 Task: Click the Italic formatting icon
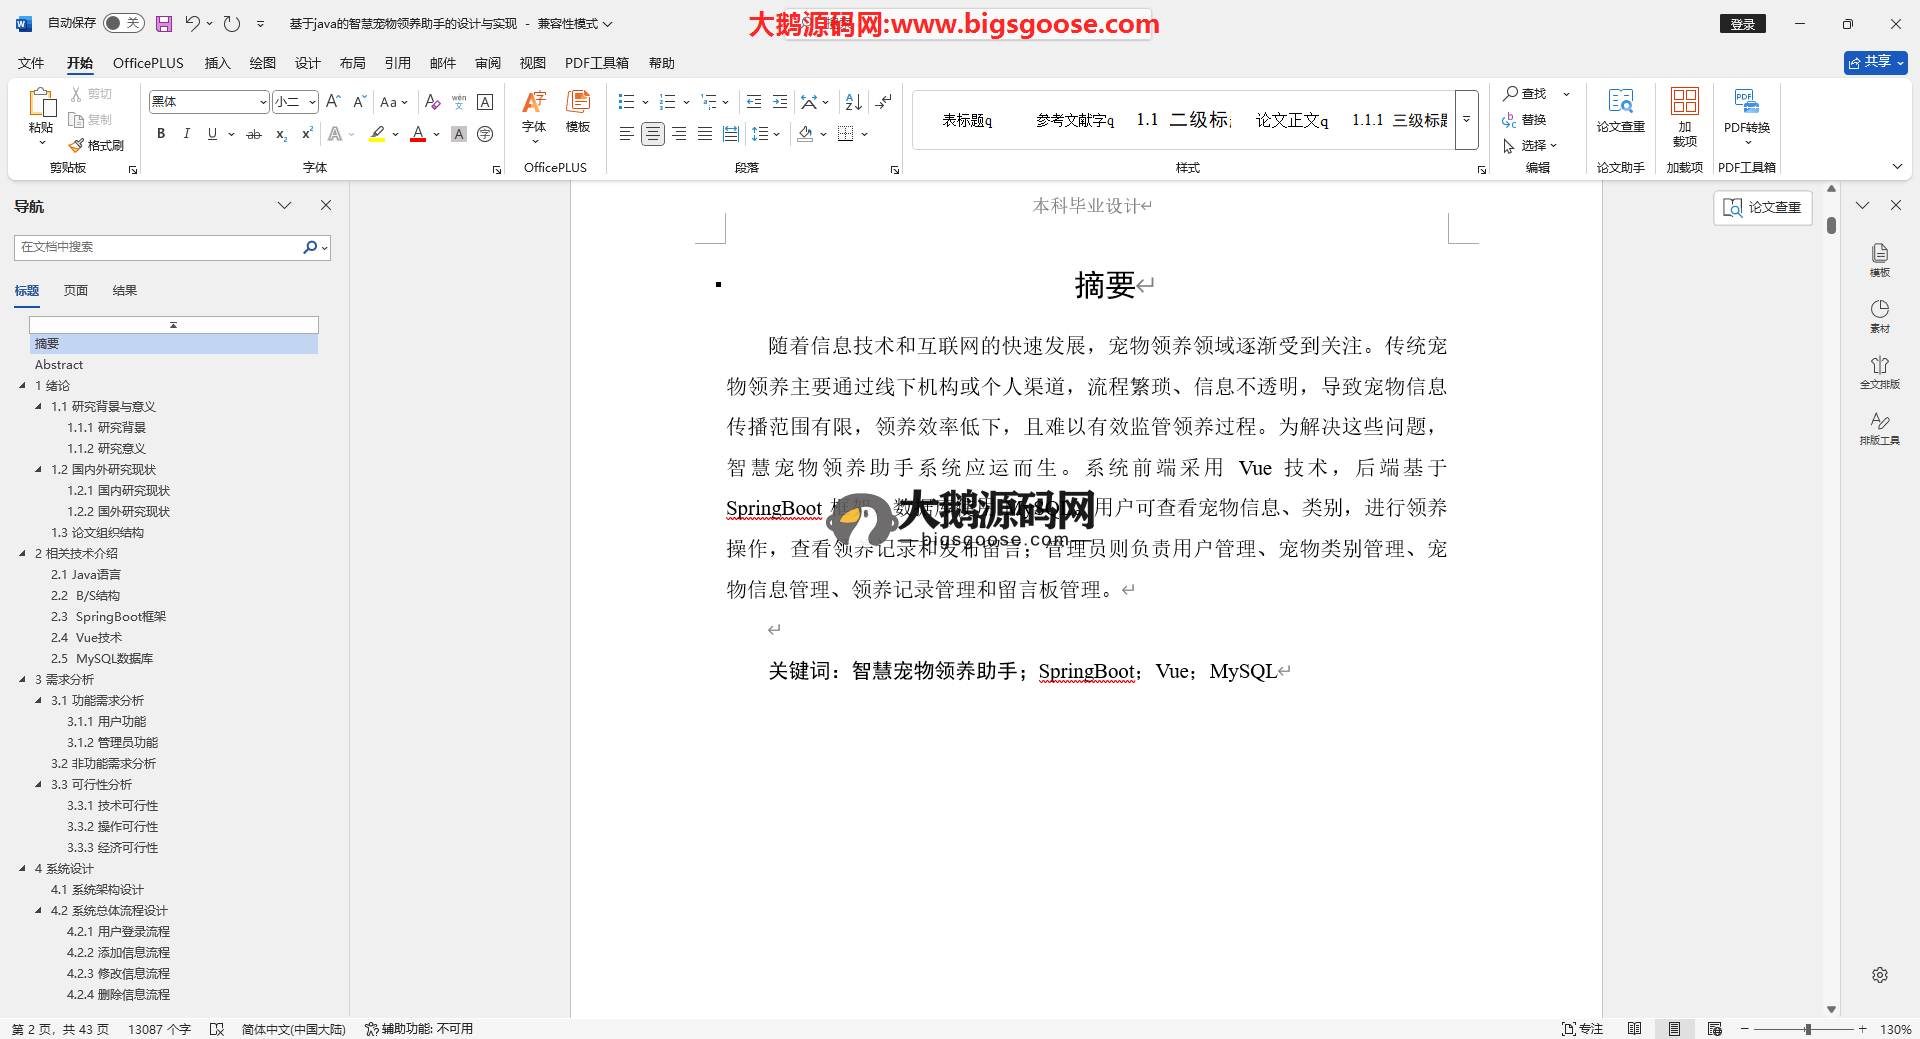pos(186,134)
